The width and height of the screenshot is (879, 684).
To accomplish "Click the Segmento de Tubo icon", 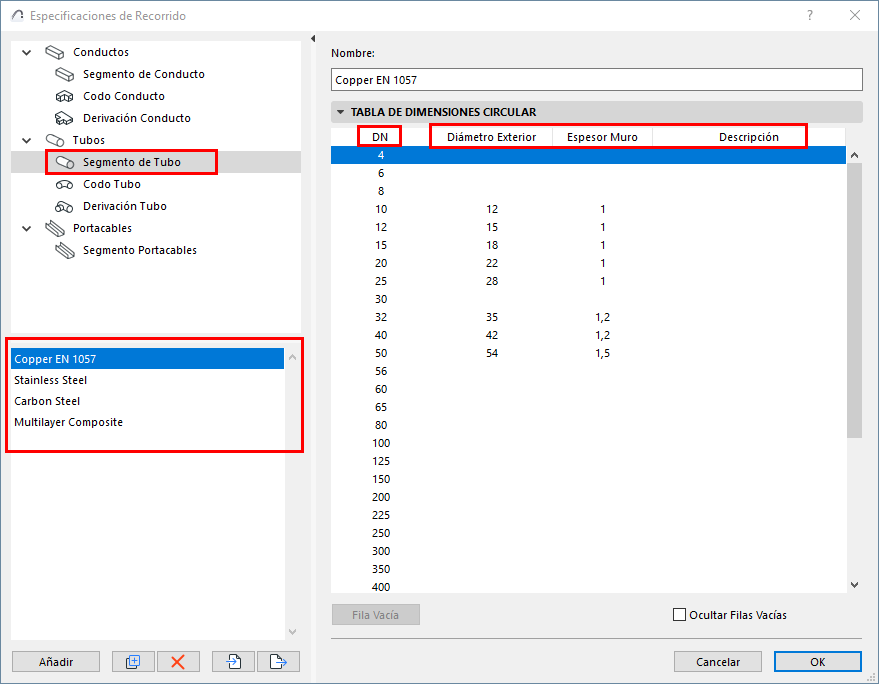I will tap(64, 163).
